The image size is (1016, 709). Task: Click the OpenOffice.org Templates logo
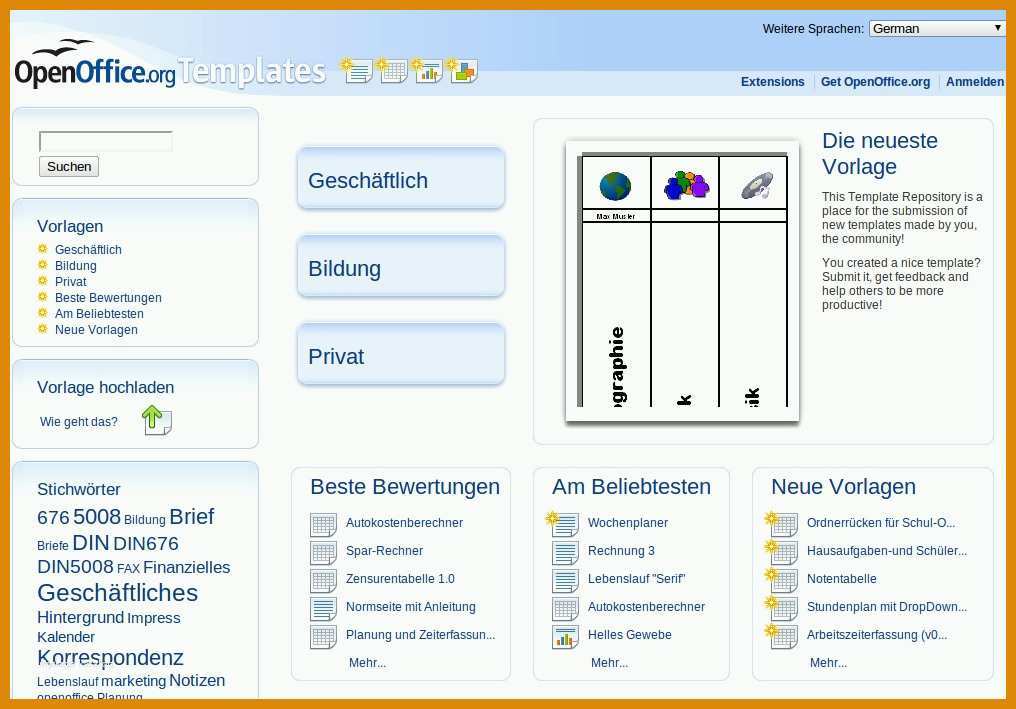click(170, 65)
